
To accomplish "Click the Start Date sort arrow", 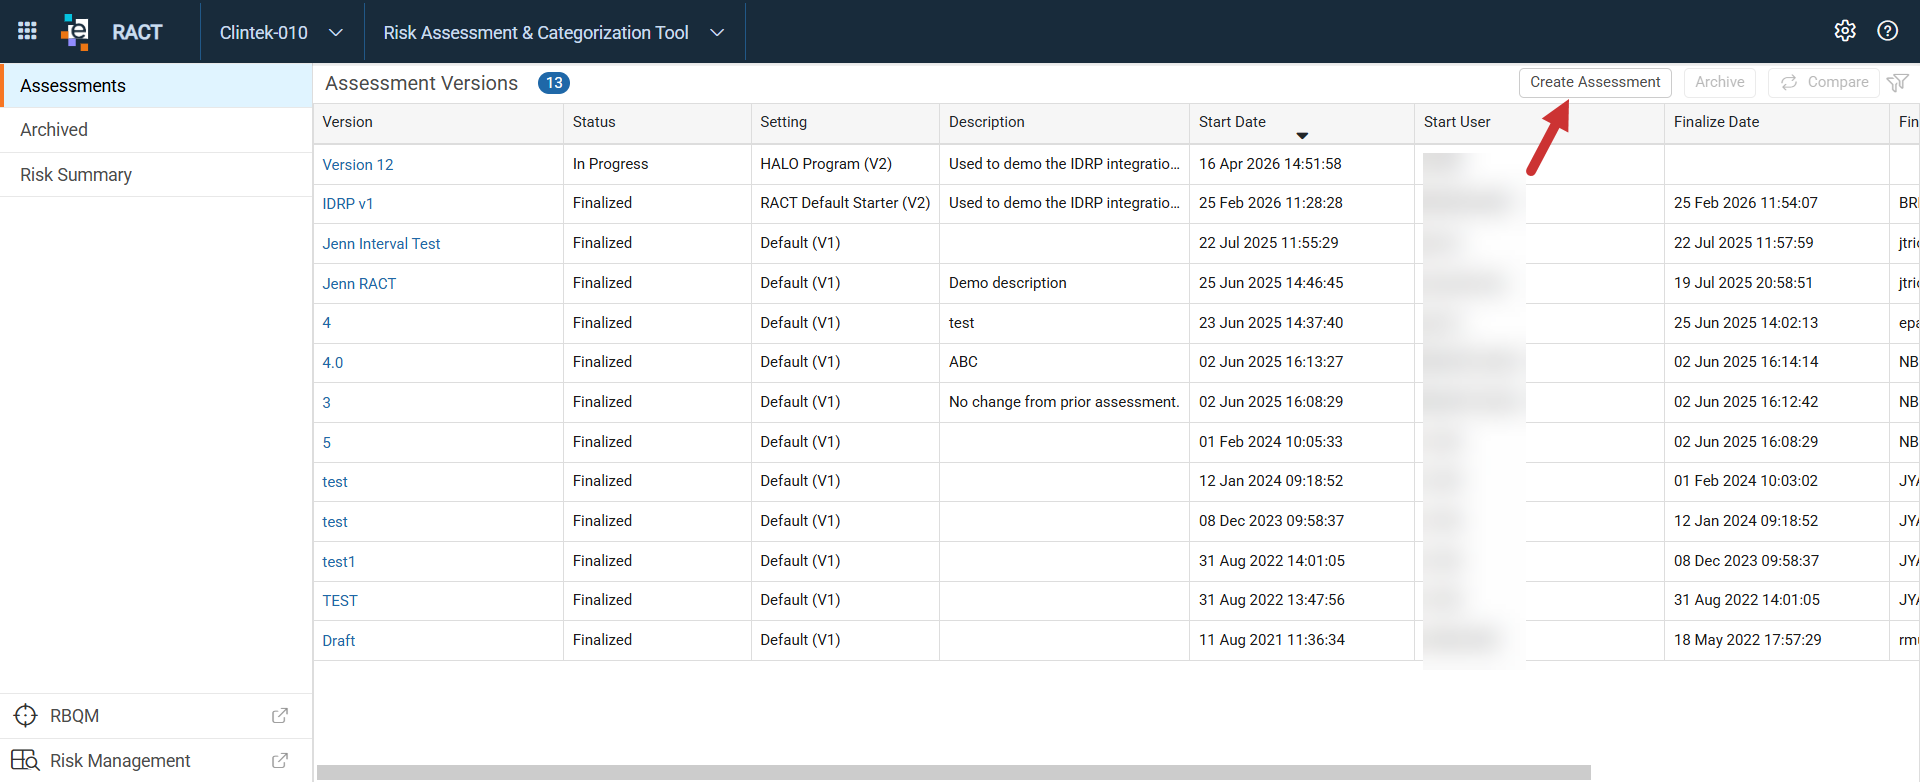I will click(1302, 135).
